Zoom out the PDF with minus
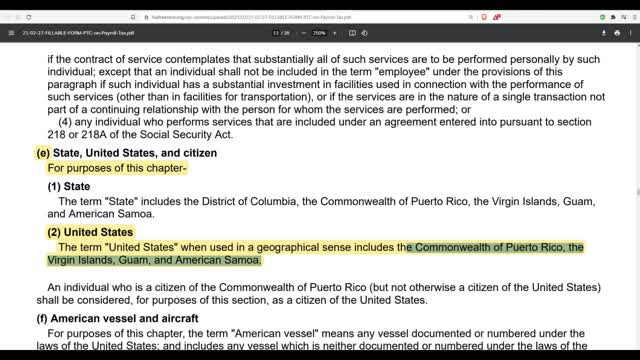The height and width of the screenshot is (360, 640). pyautogui.click(x=303, y=33)
